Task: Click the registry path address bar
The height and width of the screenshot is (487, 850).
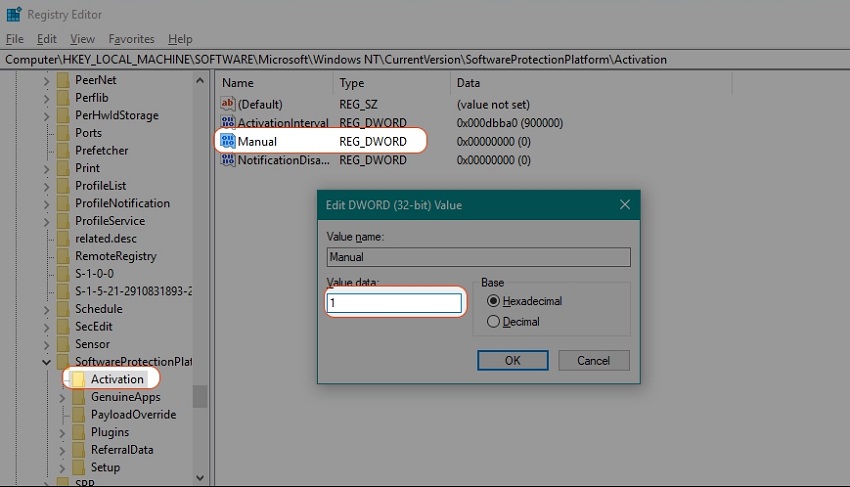Action: (x=425, y=60)
